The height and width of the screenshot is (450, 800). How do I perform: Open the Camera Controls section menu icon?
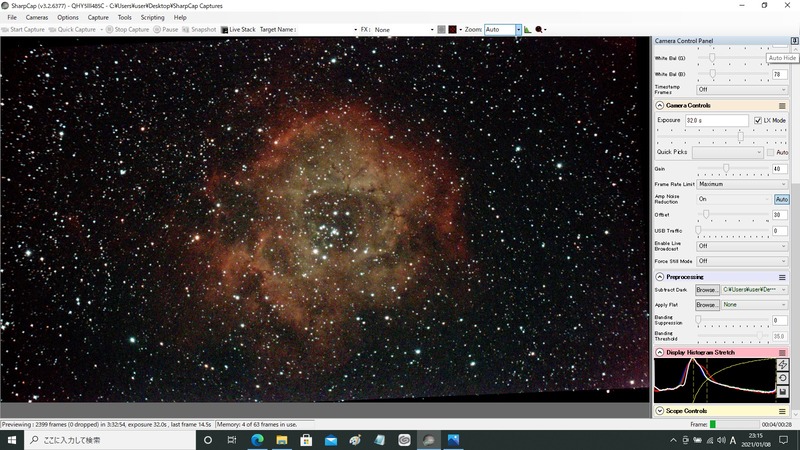(x=782, y=106)
